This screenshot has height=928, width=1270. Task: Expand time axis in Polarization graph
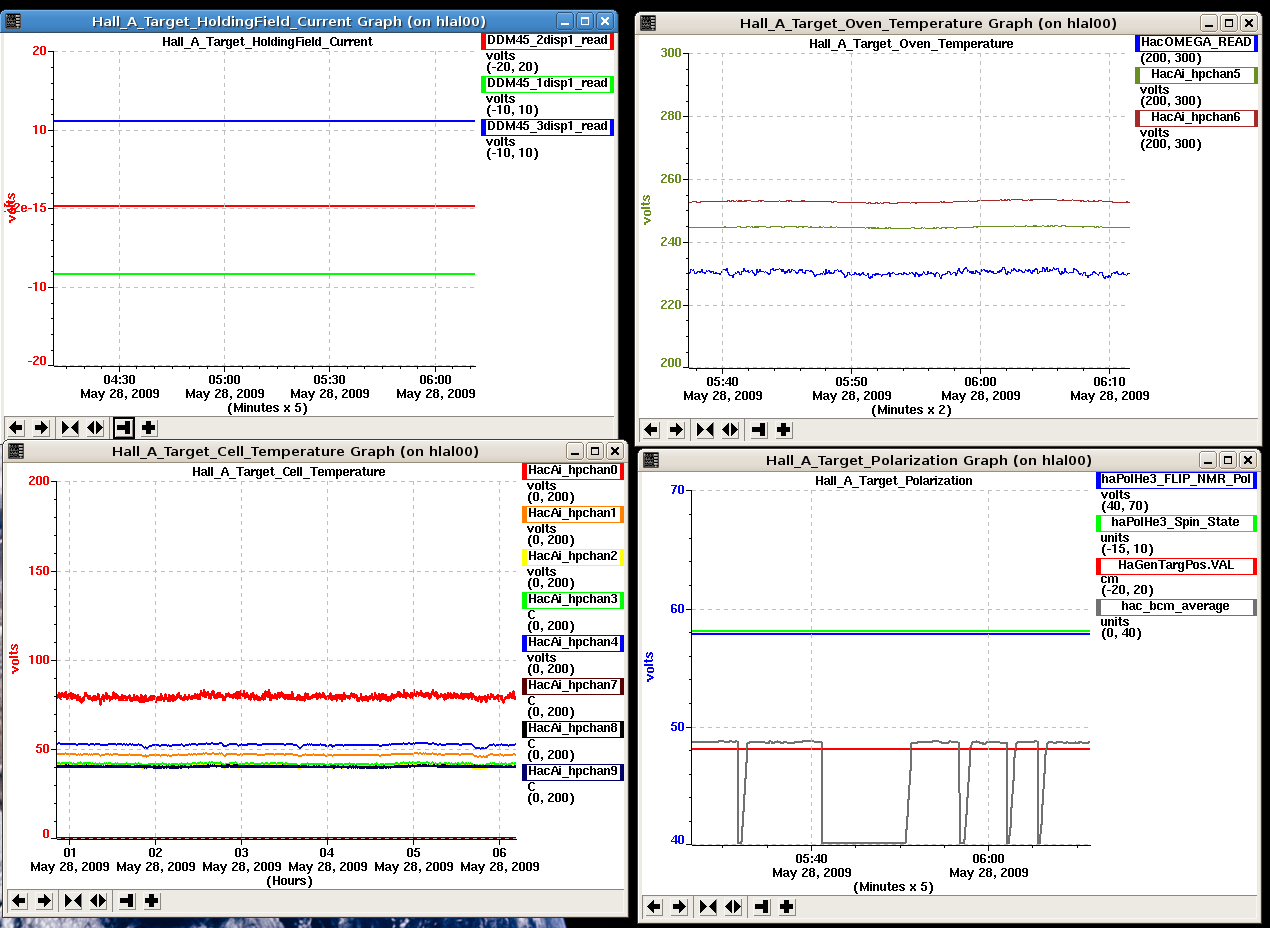point(733,907)
